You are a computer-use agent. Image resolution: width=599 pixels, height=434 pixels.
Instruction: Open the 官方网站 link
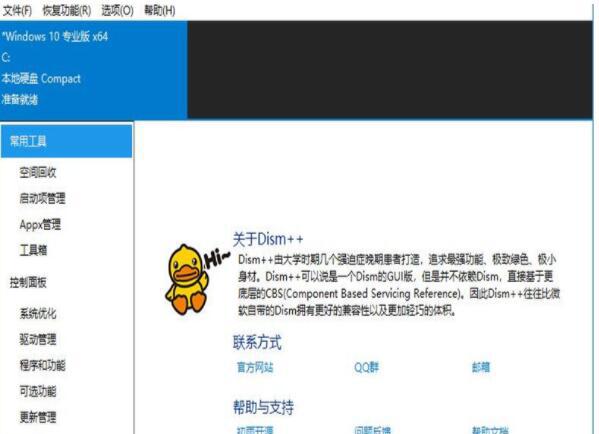(x=255, y=368)
